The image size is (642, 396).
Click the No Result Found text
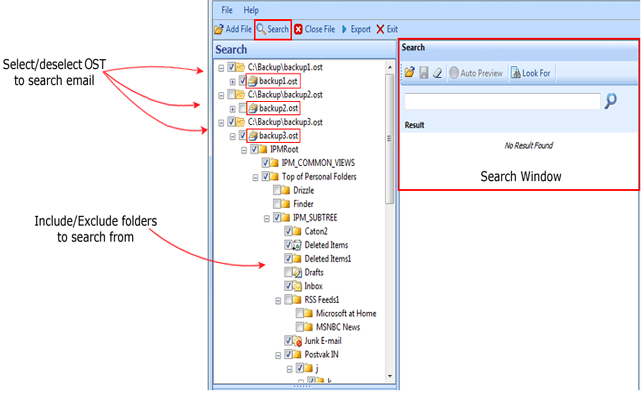click(x=529, y=145)
